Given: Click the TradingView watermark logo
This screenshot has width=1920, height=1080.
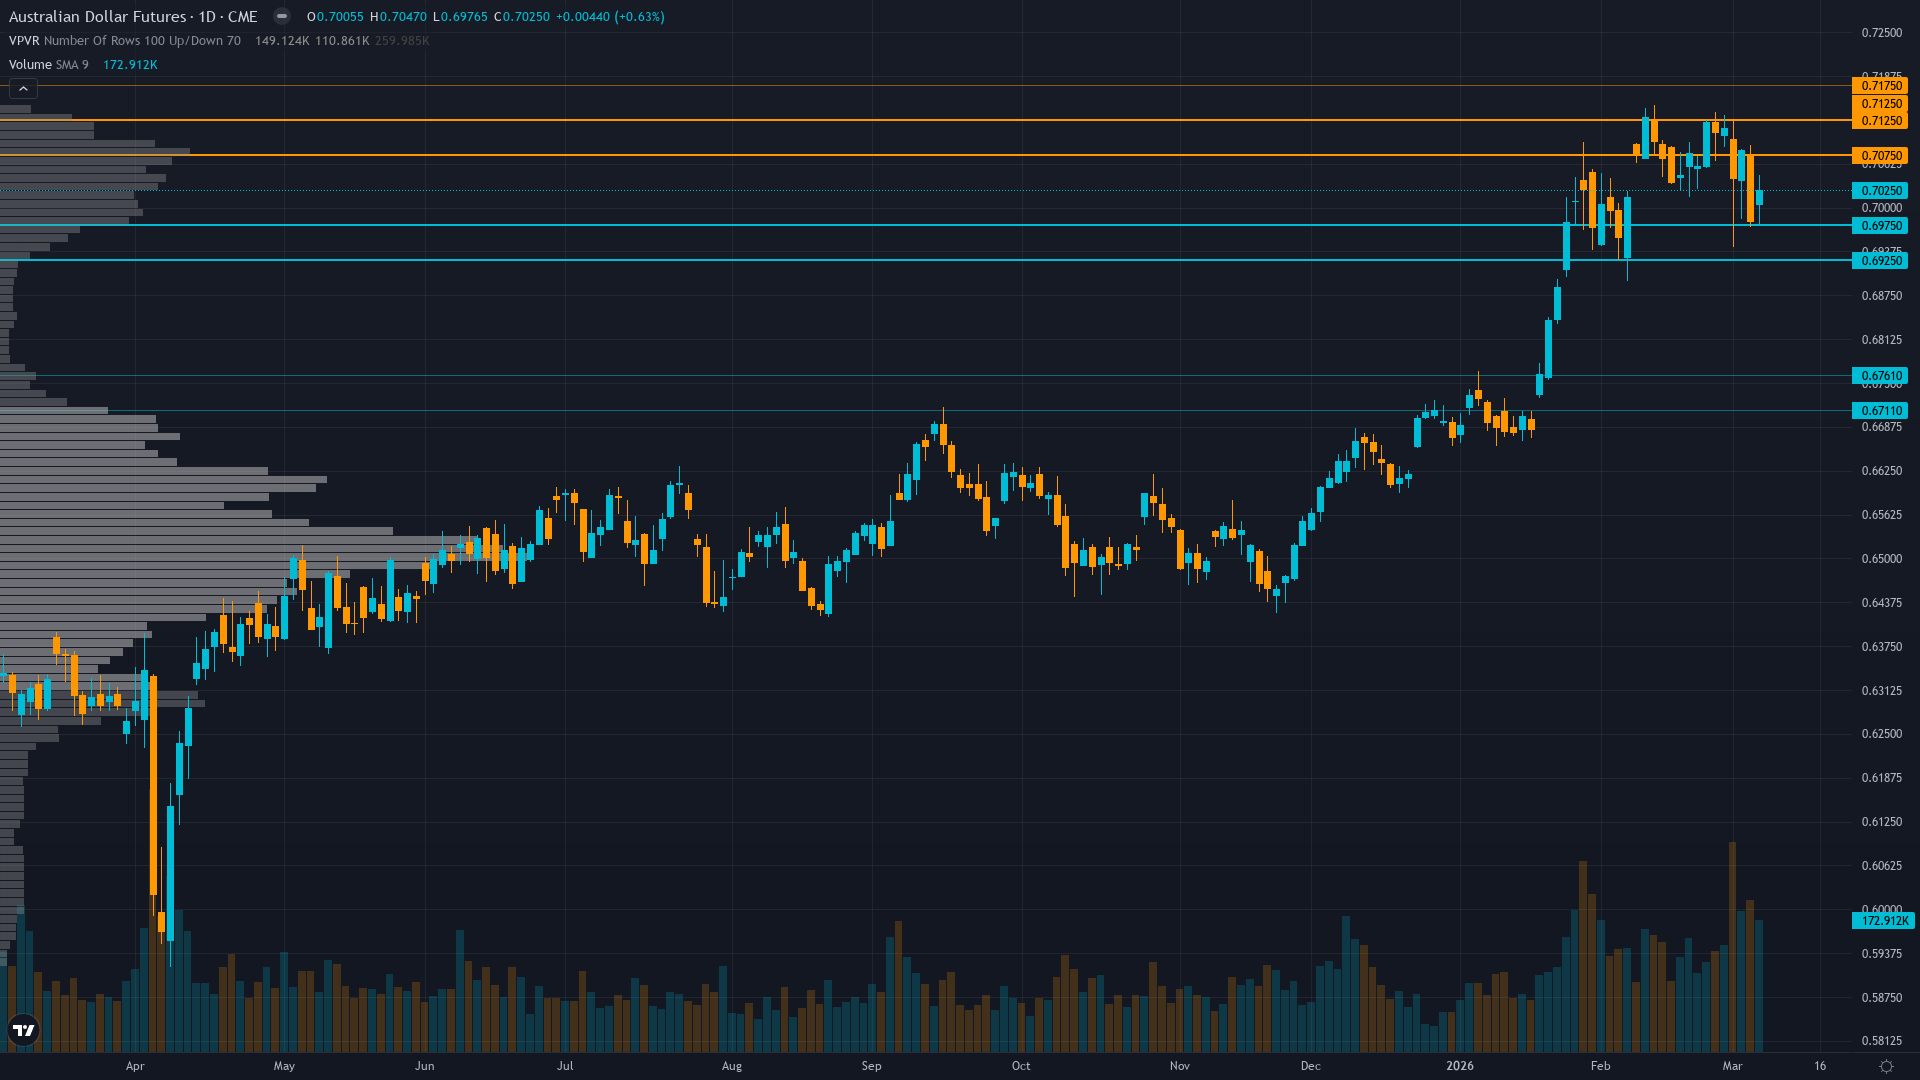Looking at the screenshot, I should pyautogui.click(x=23, y=1030).
